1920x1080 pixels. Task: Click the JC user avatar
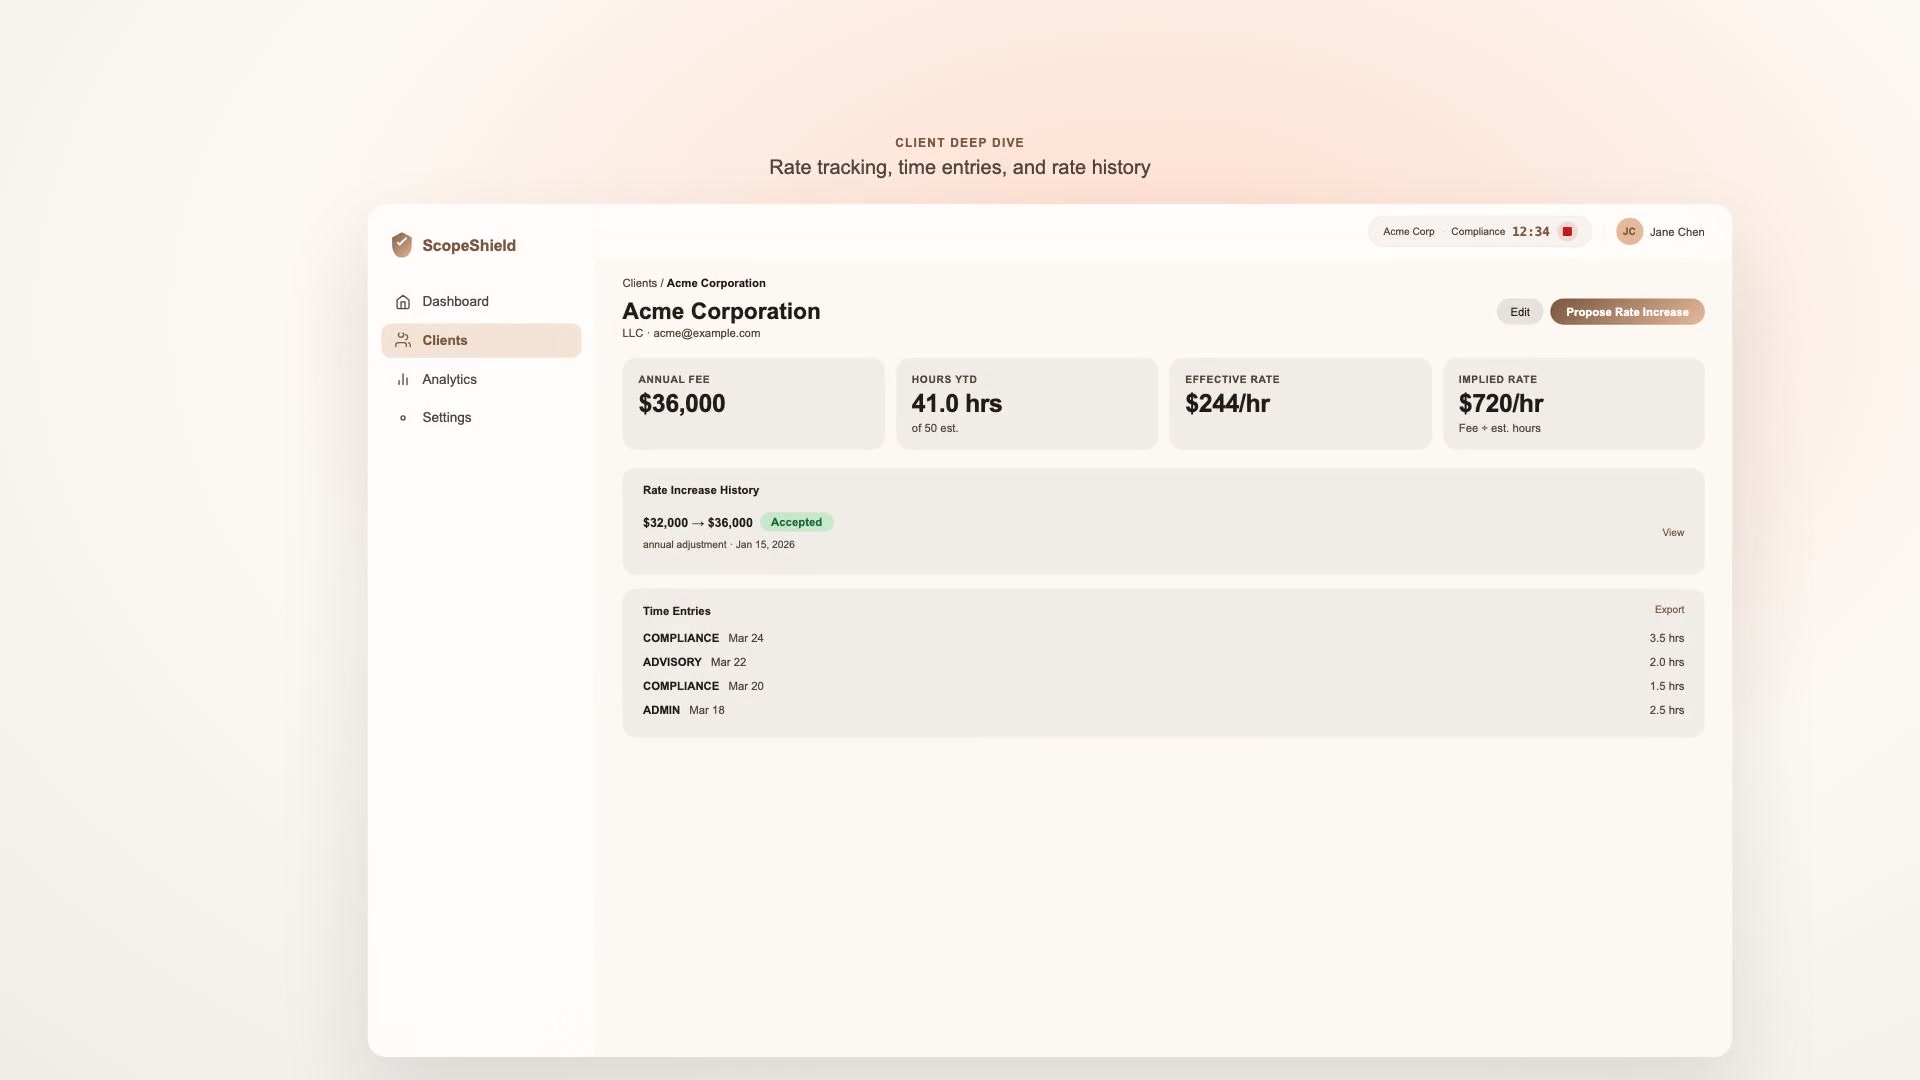point(1629,232)
